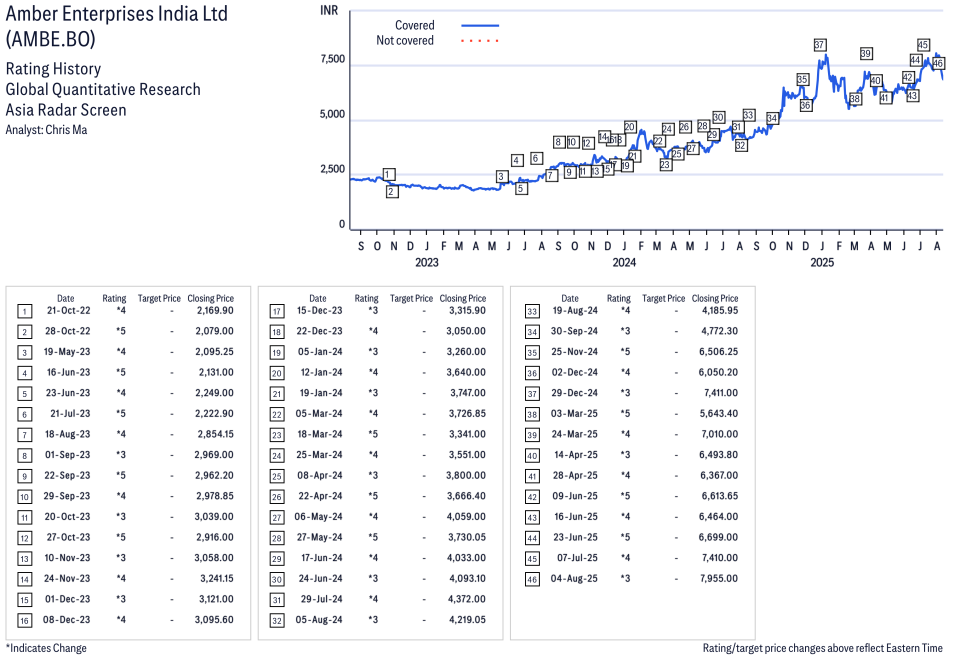Screen dimensions: 954x655
Task: Click the Asia Radar Screen heading
Action: [66, 110]
